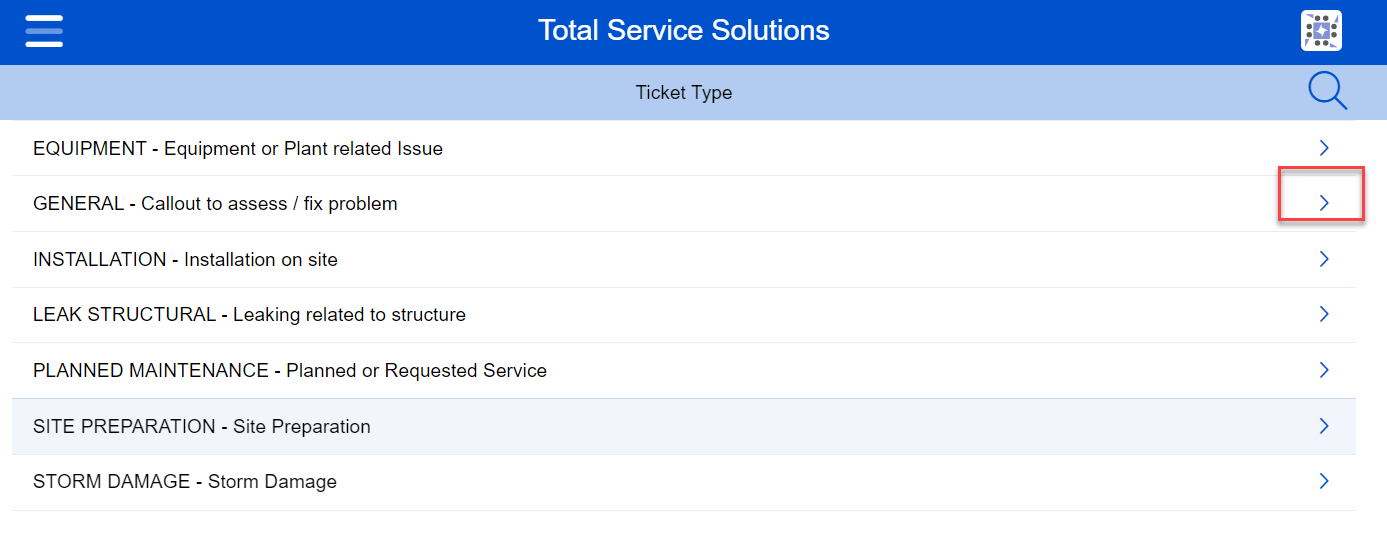
Task: Pick SITE PREPARATION ticket type
Action: 202,427
